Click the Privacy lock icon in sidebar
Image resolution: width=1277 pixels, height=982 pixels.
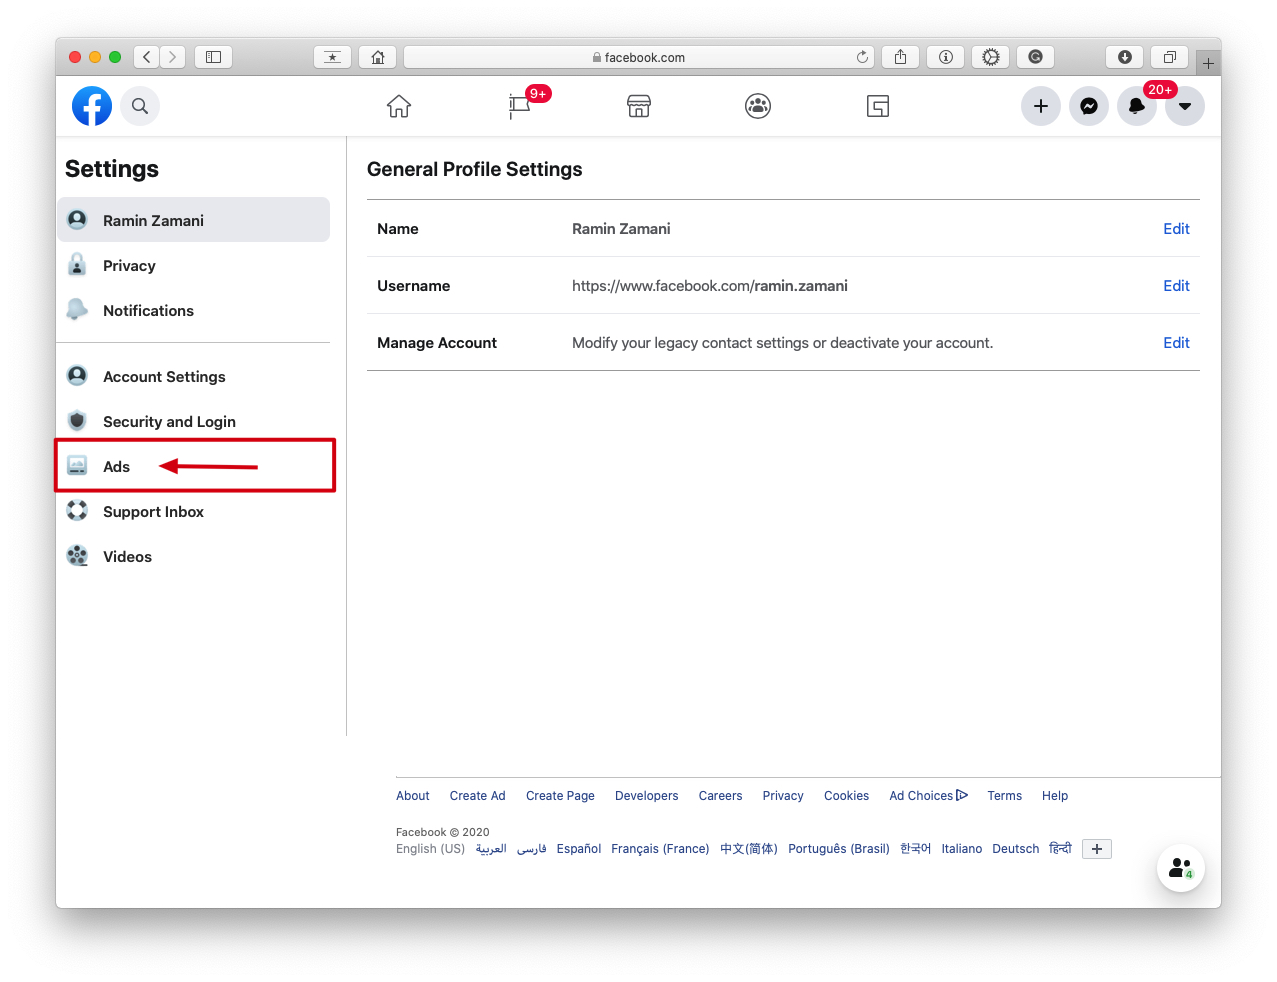point(77,265)
